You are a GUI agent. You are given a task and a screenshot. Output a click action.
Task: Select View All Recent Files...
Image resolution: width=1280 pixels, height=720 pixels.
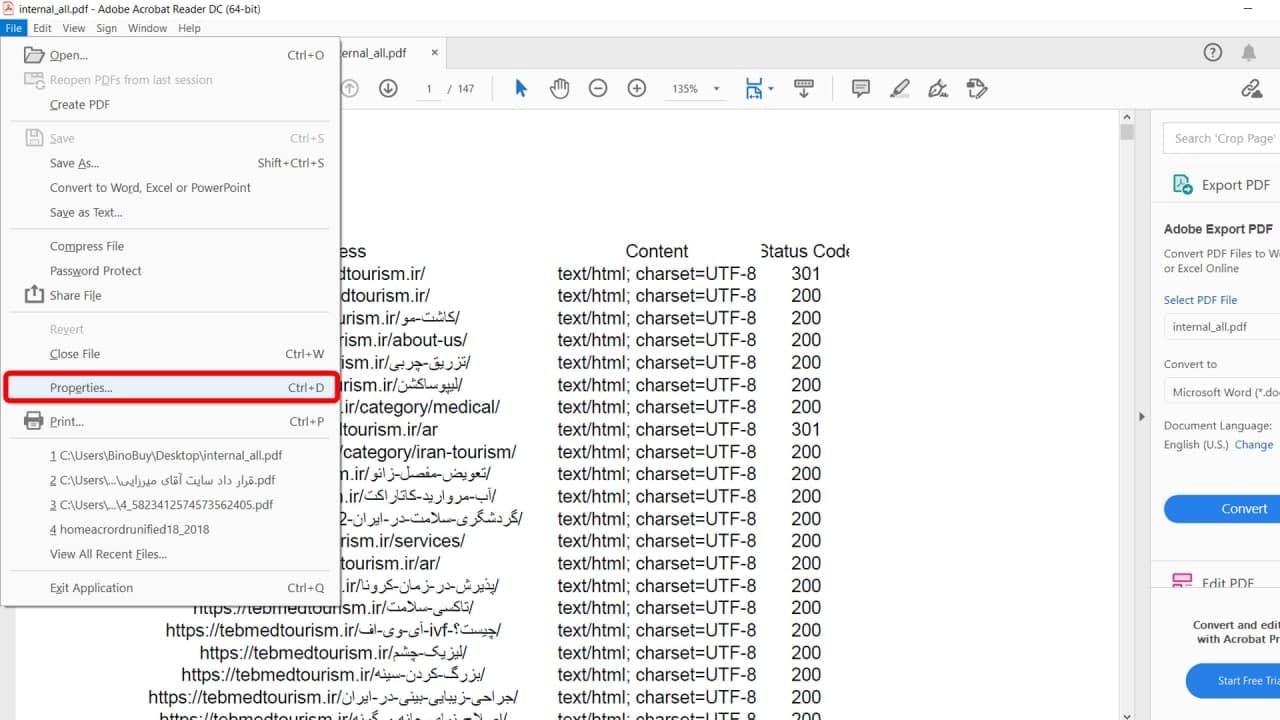[x=171, y=554]
